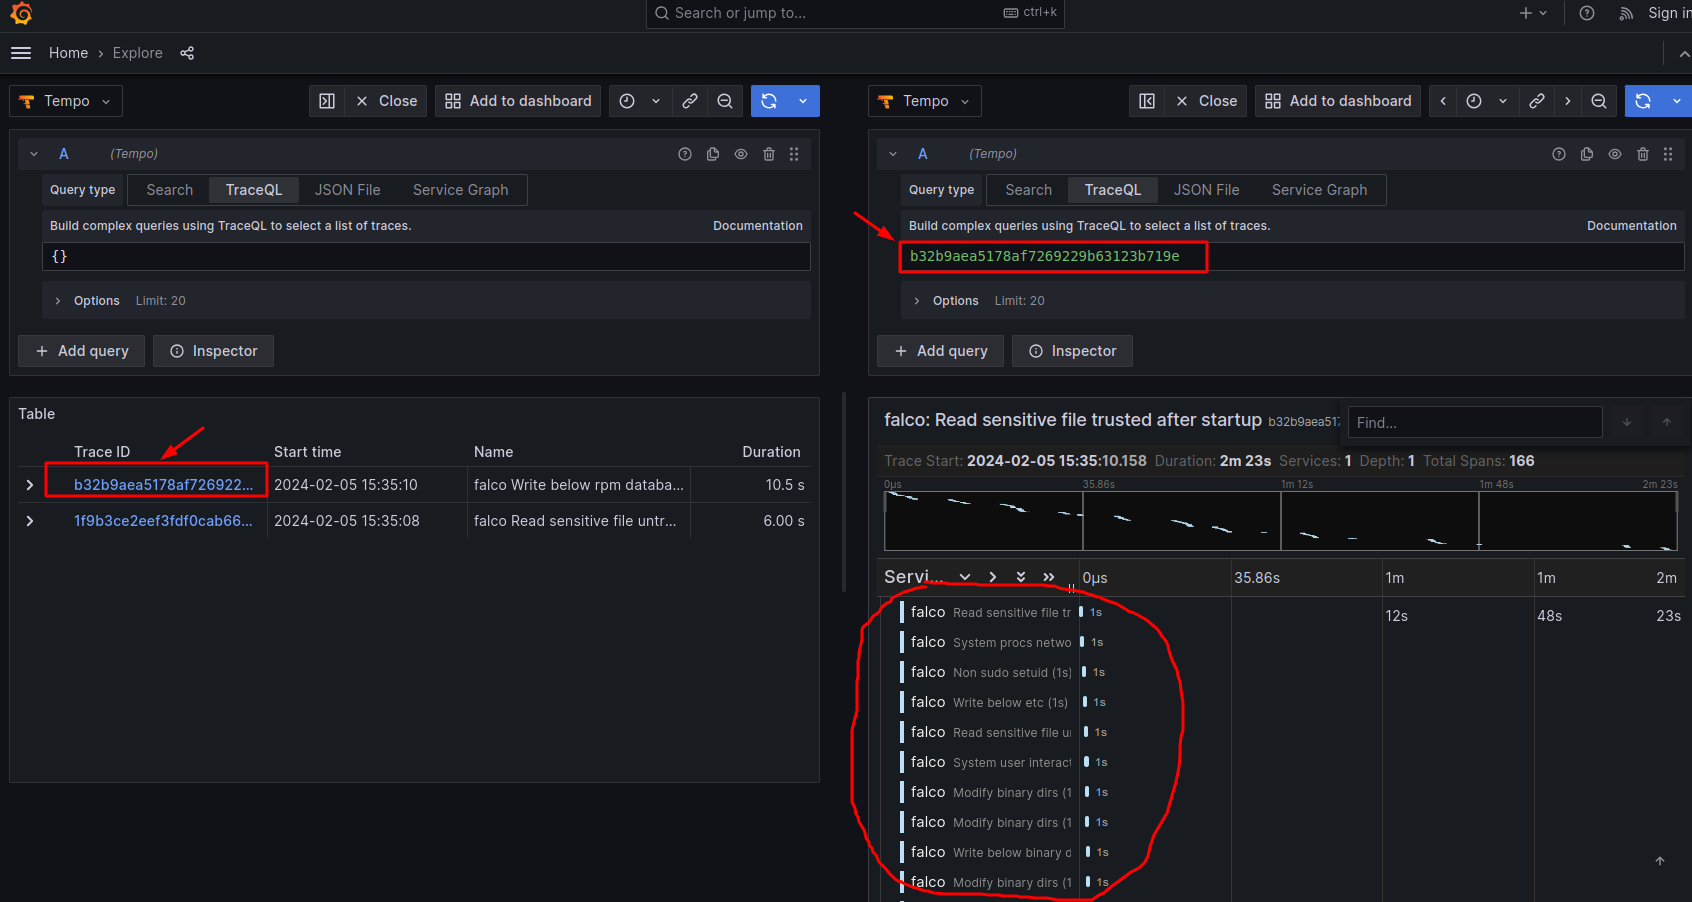Click the widen pane icon in the right pane toolbar
Viewport: 1692px width, 902px height.
(x=1147, y=101)
